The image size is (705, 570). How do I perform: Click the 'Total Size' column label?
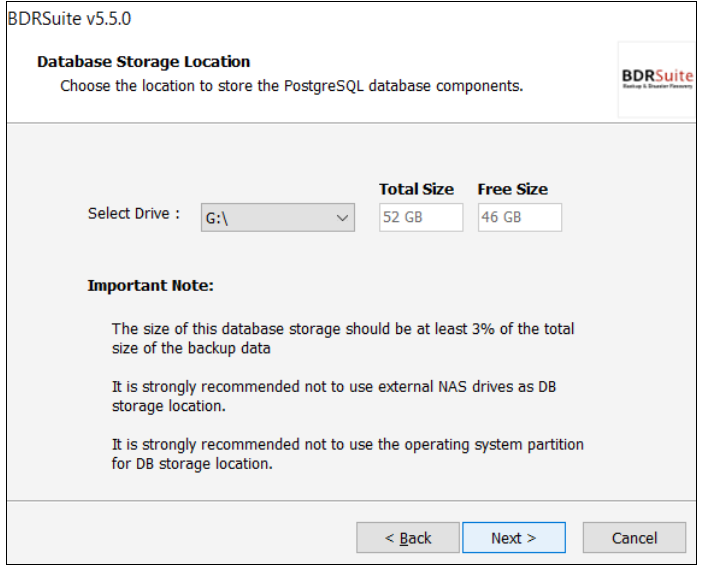pos(416,189)
